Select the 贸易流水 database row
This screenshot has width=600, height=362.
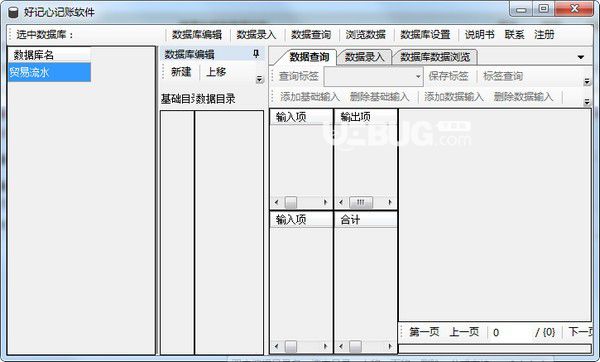point(49,72)
